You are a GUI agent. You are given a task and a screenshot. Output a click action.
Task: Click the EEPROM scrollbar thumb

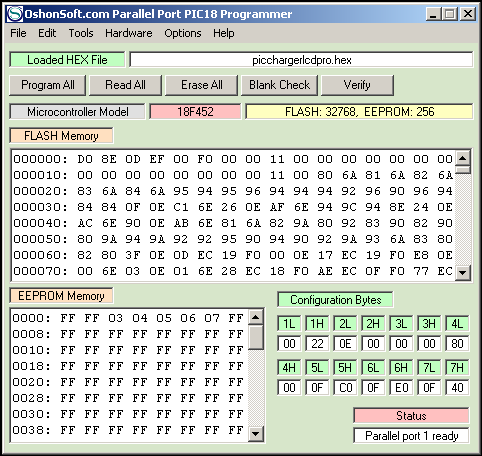256,337
